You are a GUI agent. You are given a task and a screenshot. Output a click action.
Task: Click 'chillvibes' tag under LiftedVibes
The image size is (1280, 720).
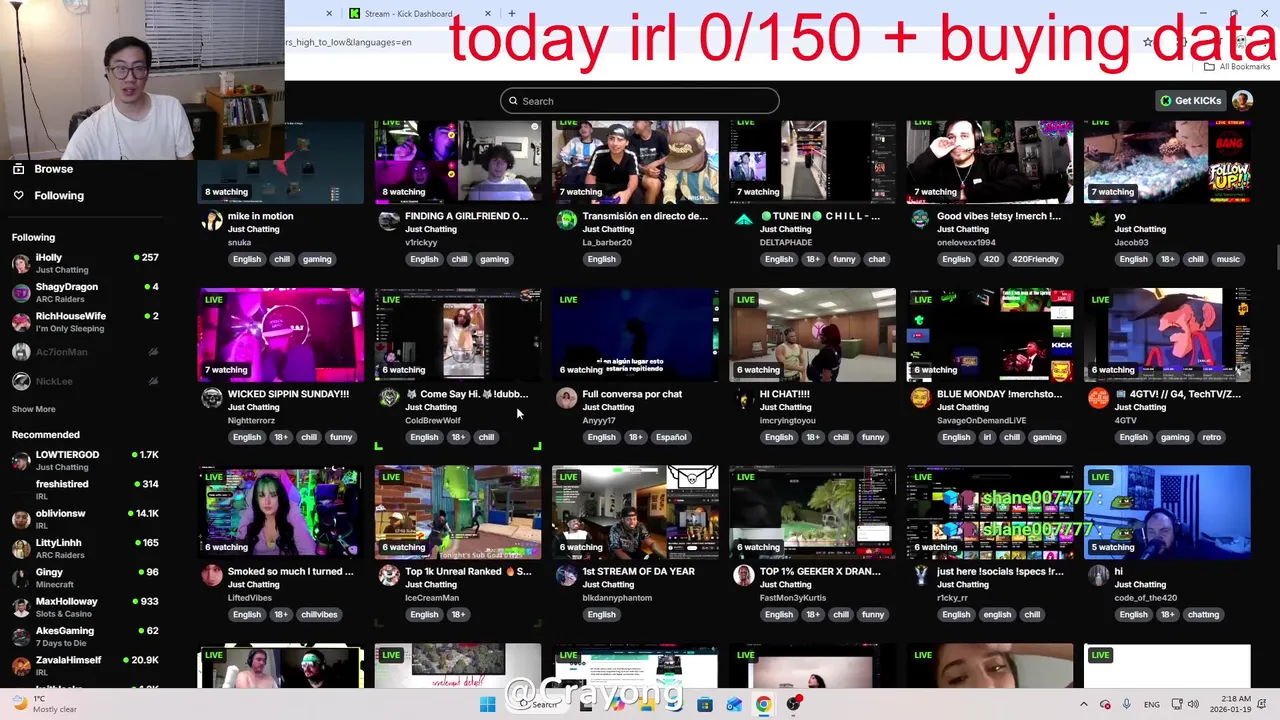point(319,615)
